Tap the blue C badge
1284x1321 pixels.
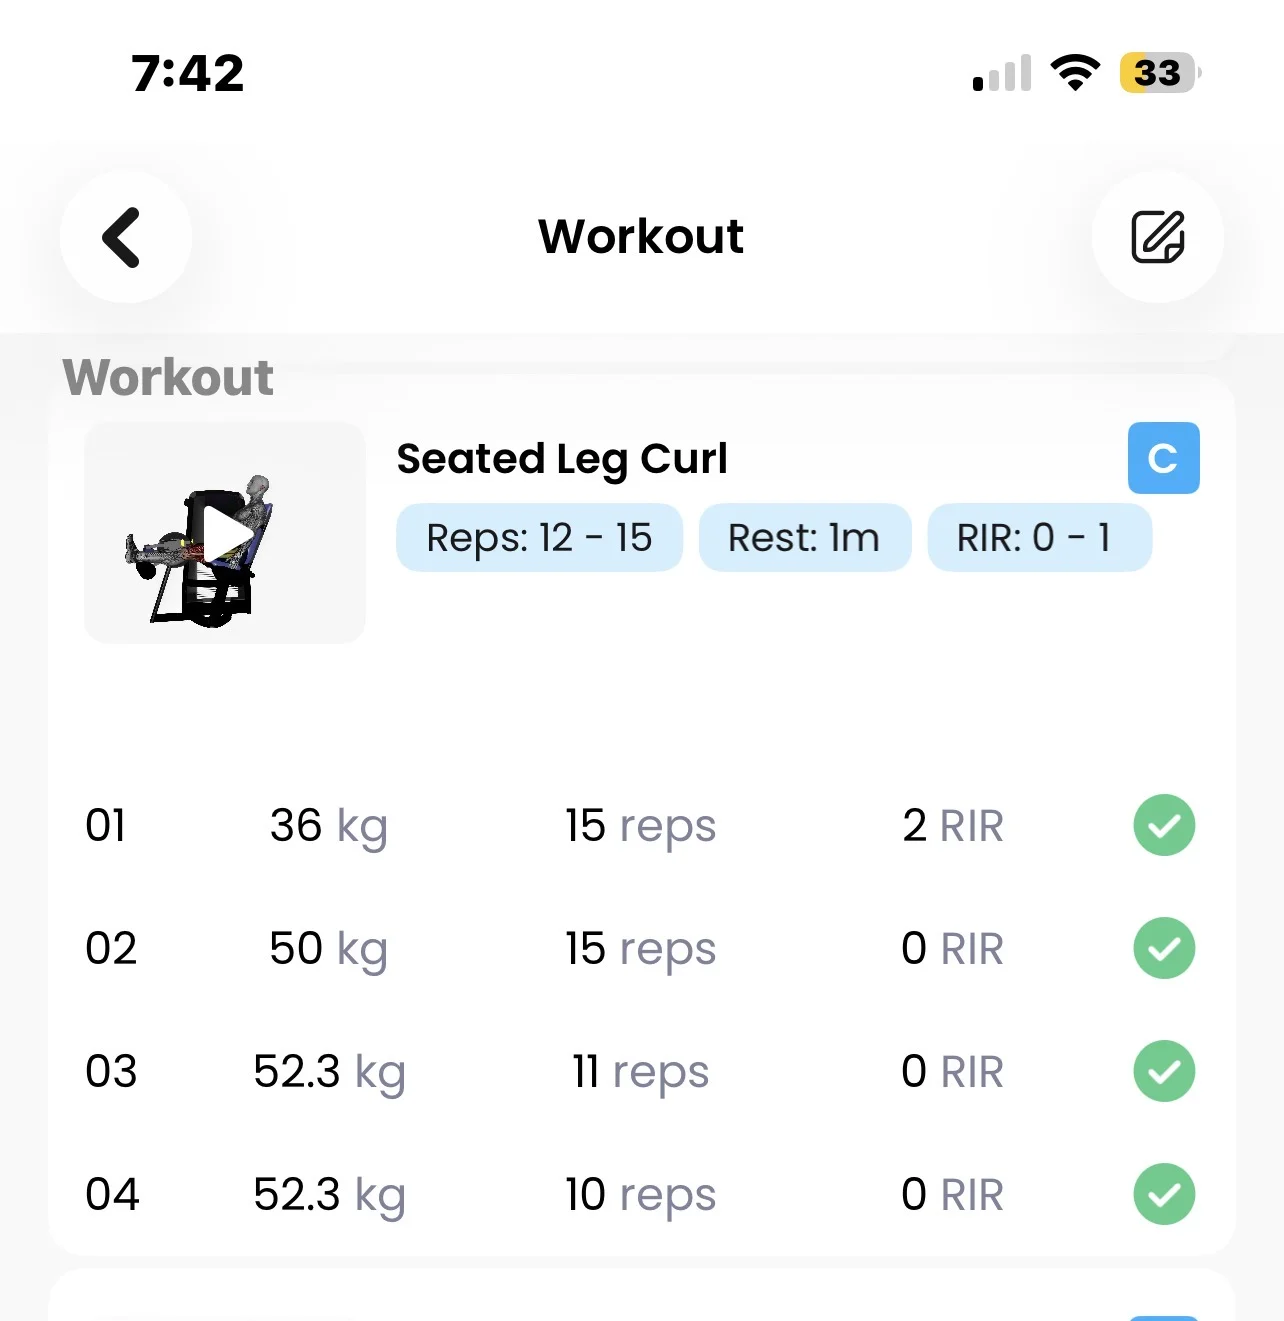pyautogui.click(x=1163, y=458)
